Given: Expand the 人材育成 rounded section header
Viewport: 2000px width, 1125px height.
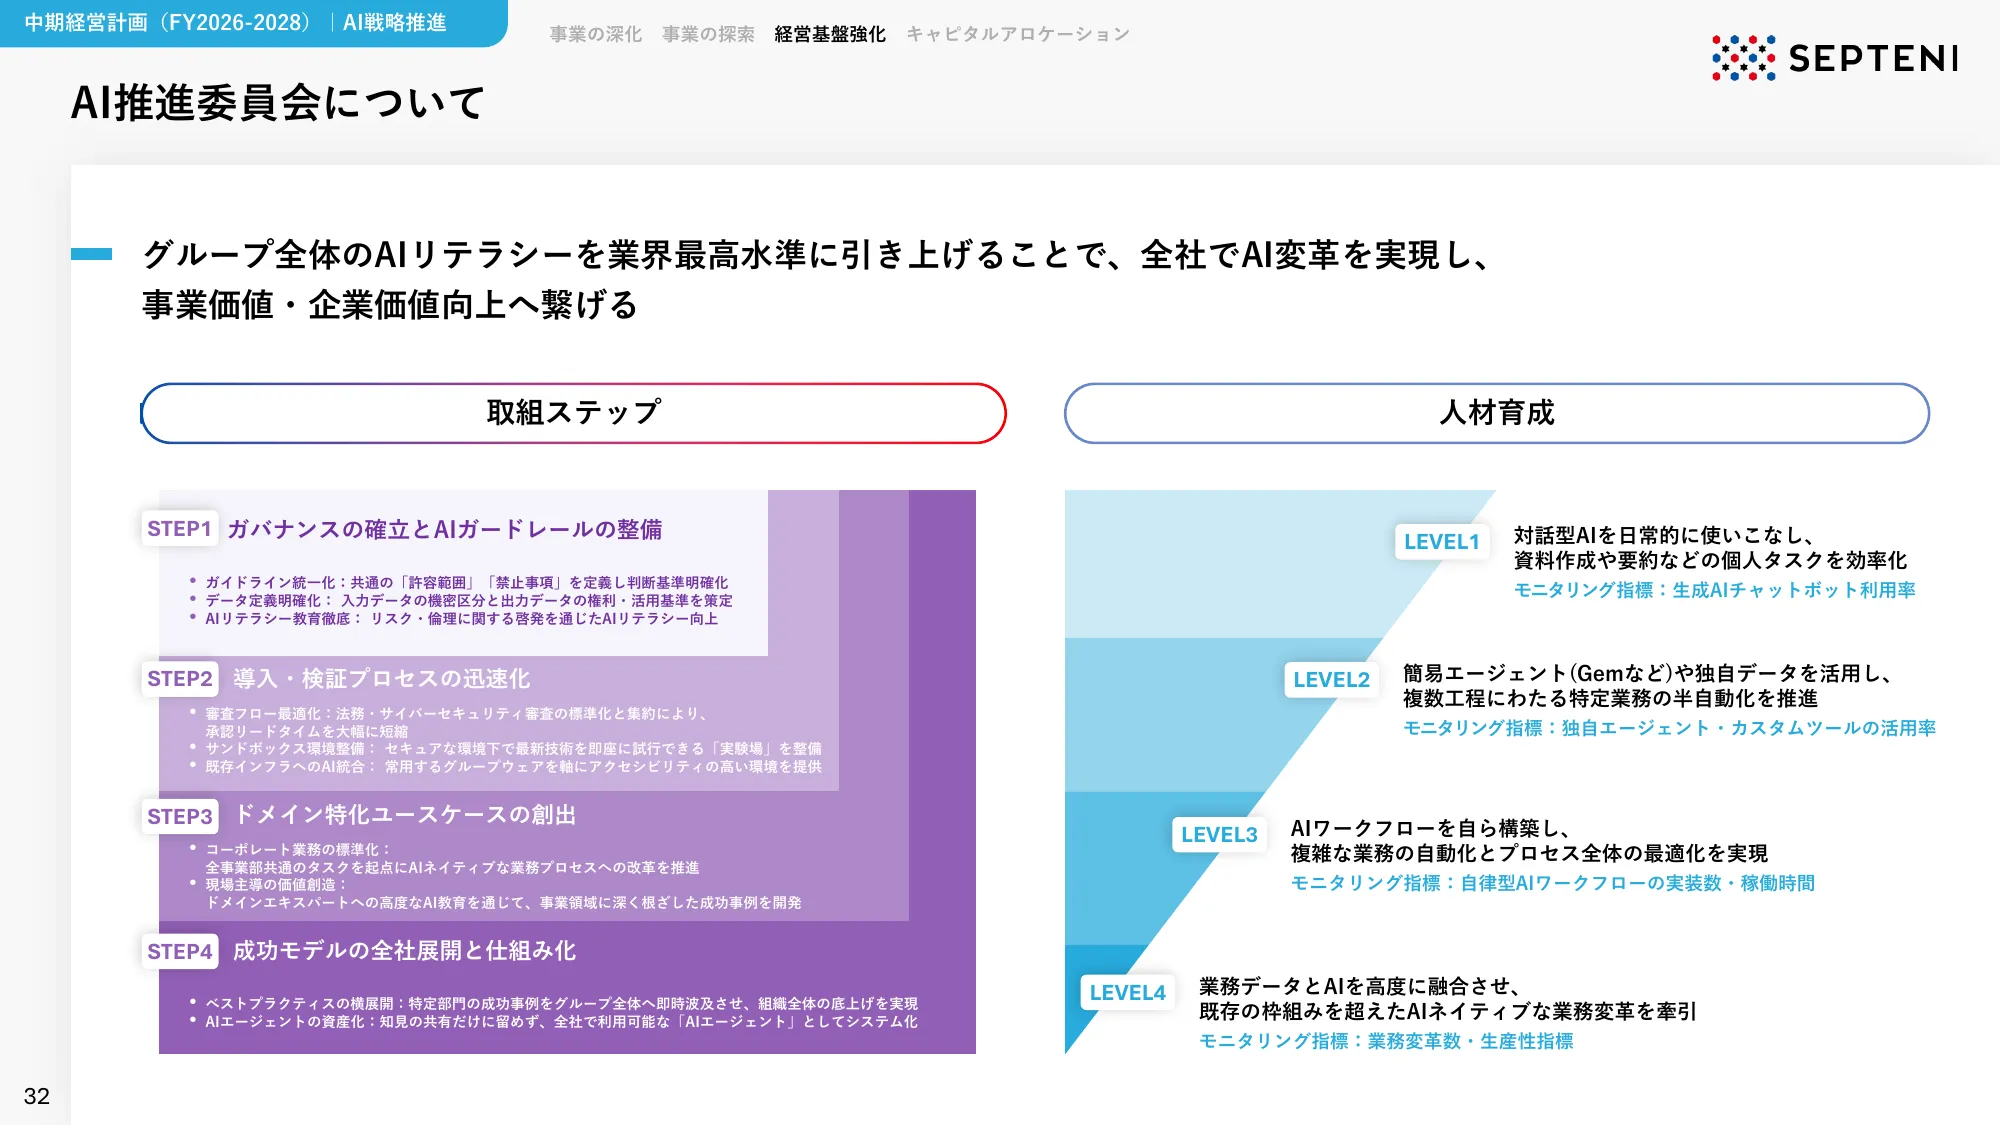Looking at the screenshot, I should pyautogui.click(x=1497, y=412).
